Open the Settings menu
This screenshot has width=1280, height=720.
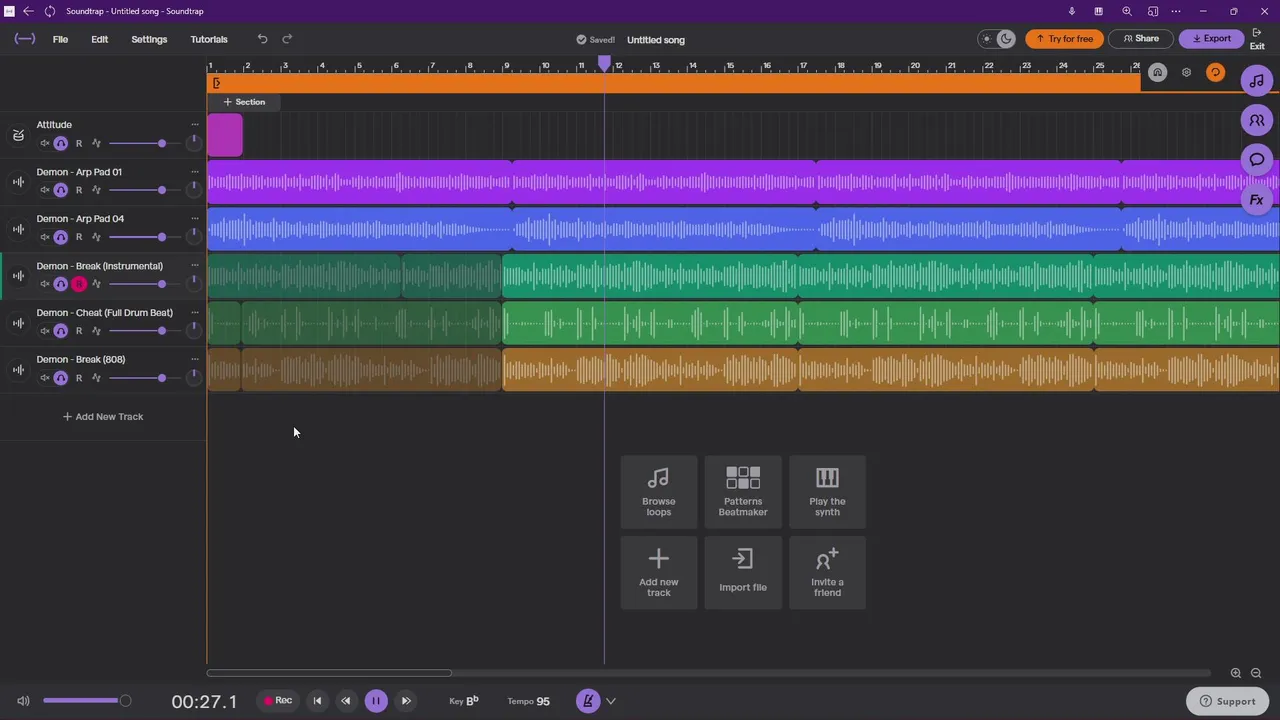pyautogui.click(x=149, y=39)
